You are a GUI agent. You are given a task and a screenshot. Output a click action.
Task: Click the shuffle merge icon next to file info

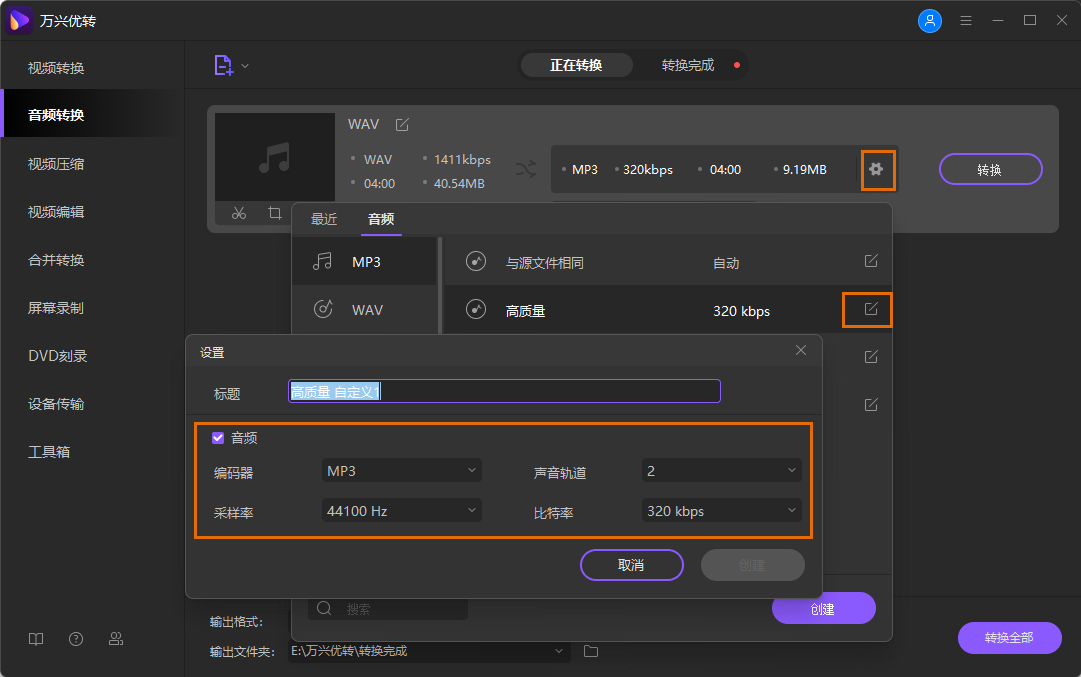(526, 169)
